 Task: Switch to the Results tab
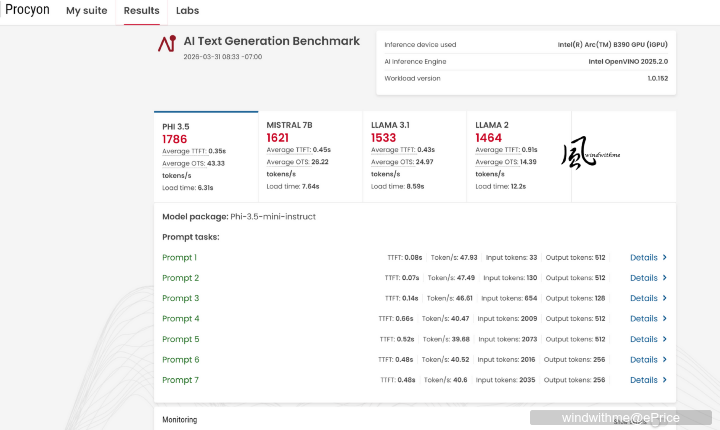(141, 11)
